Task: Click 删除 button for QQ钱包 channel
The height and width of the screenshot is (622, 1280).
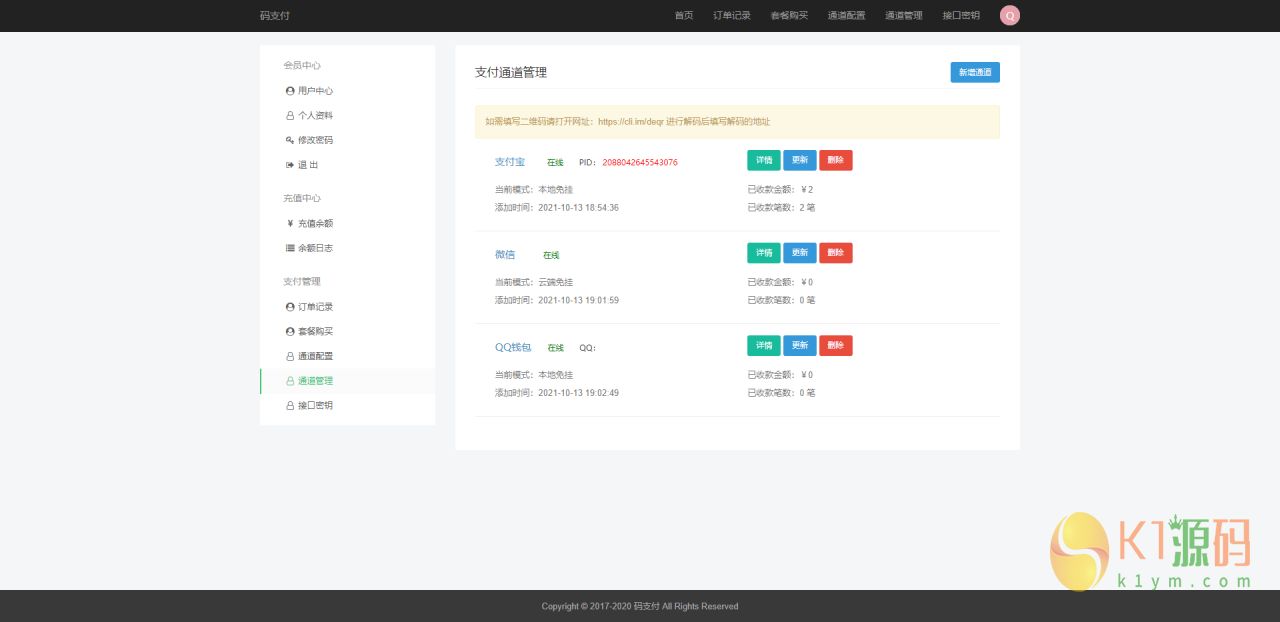Action: pos(835,345)
